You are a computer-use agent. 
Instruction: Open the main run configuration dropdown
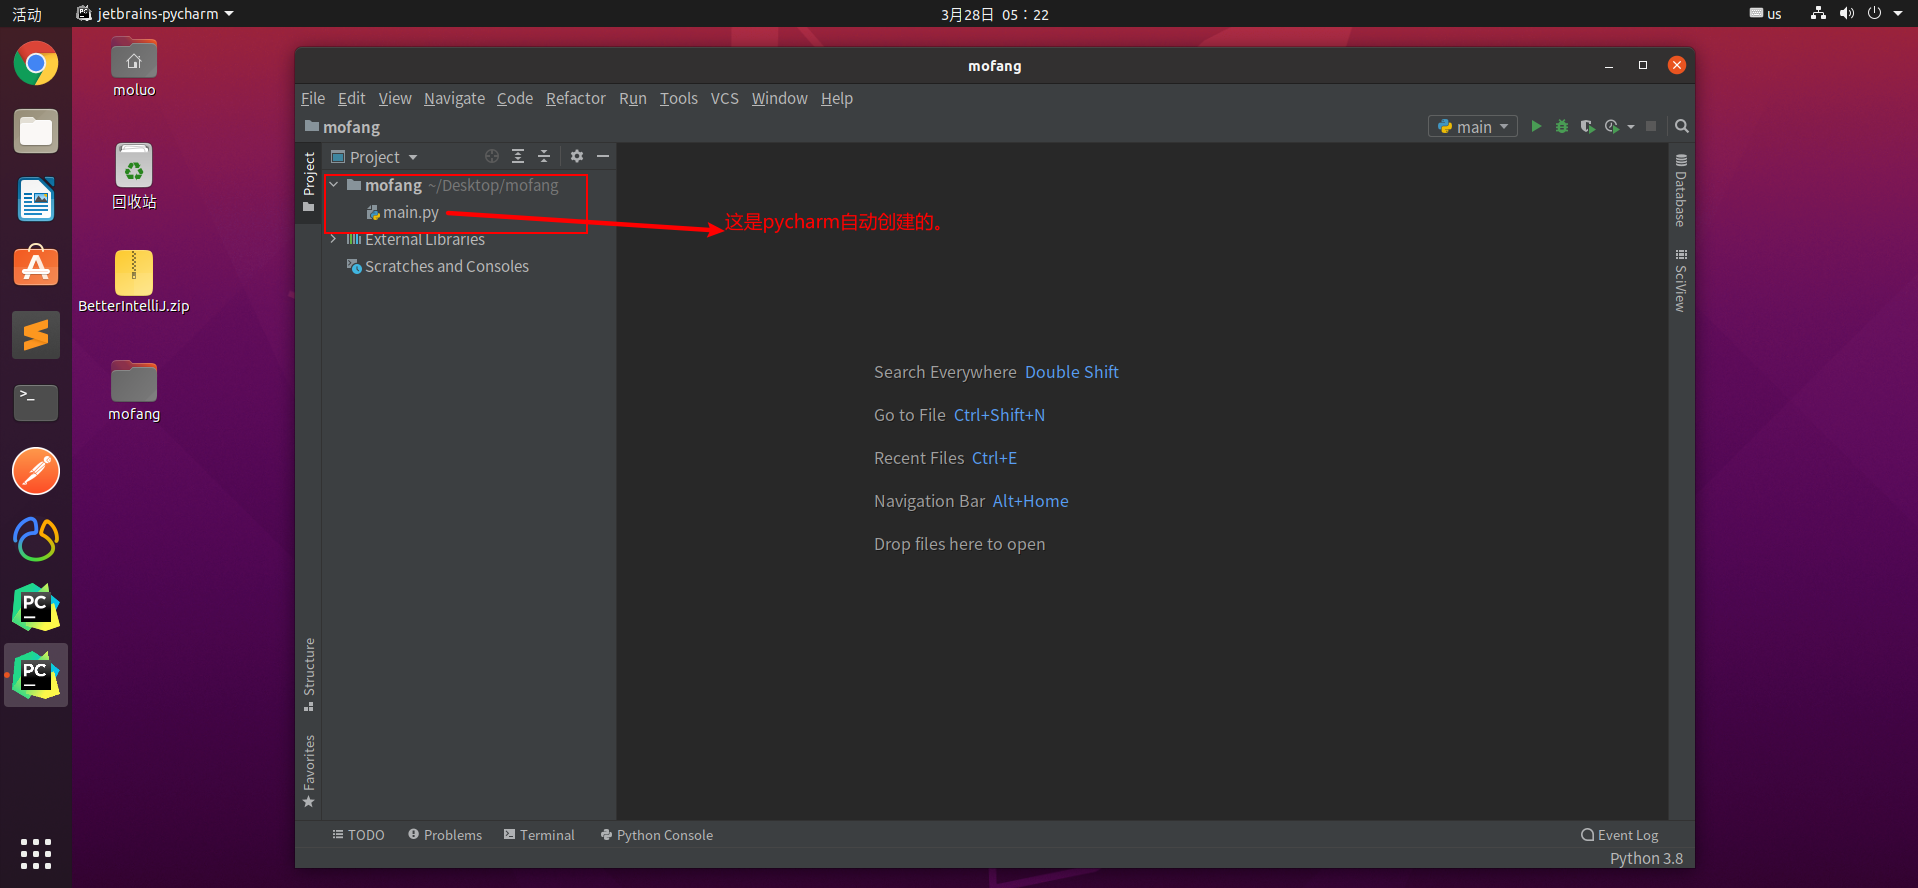coord(1473,126)
